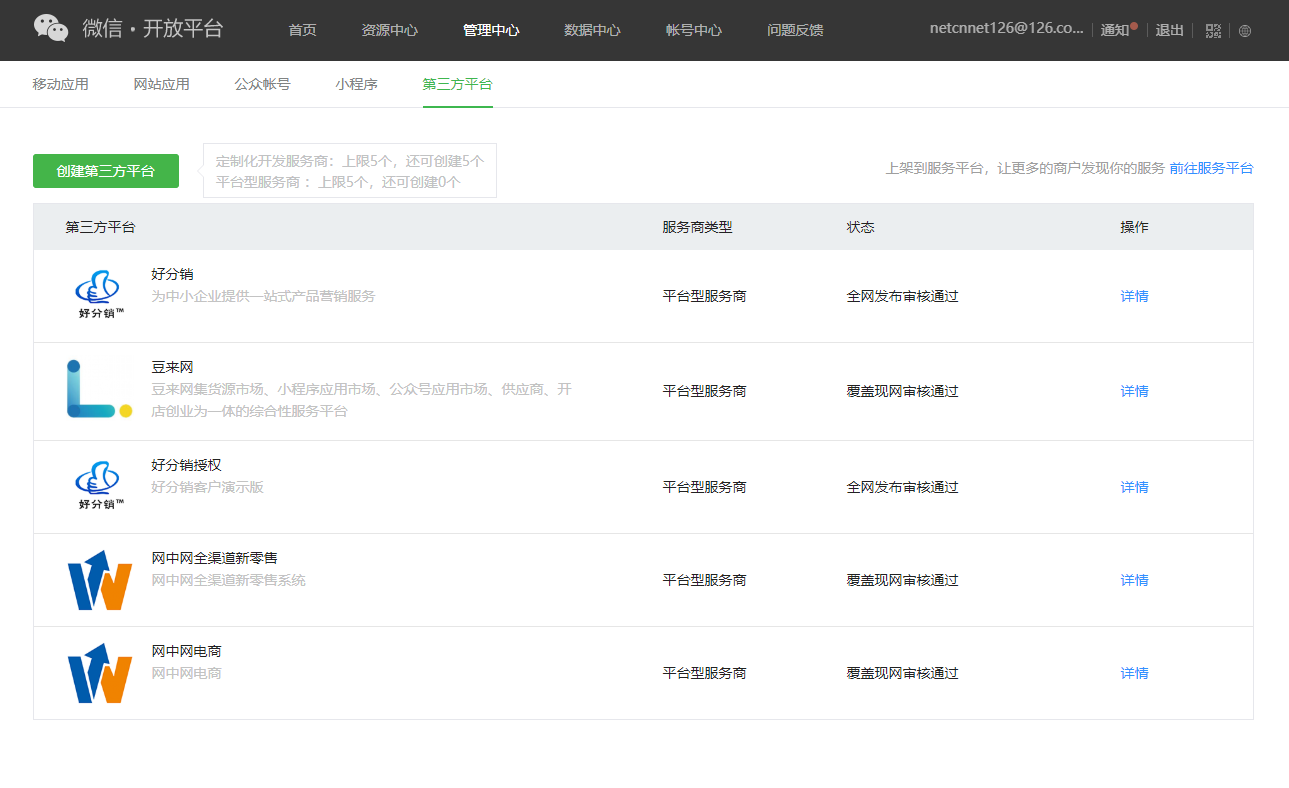This screenshot has height=788, width=1289.
Task: Click 状态 column header
Action: click(860, 227)
